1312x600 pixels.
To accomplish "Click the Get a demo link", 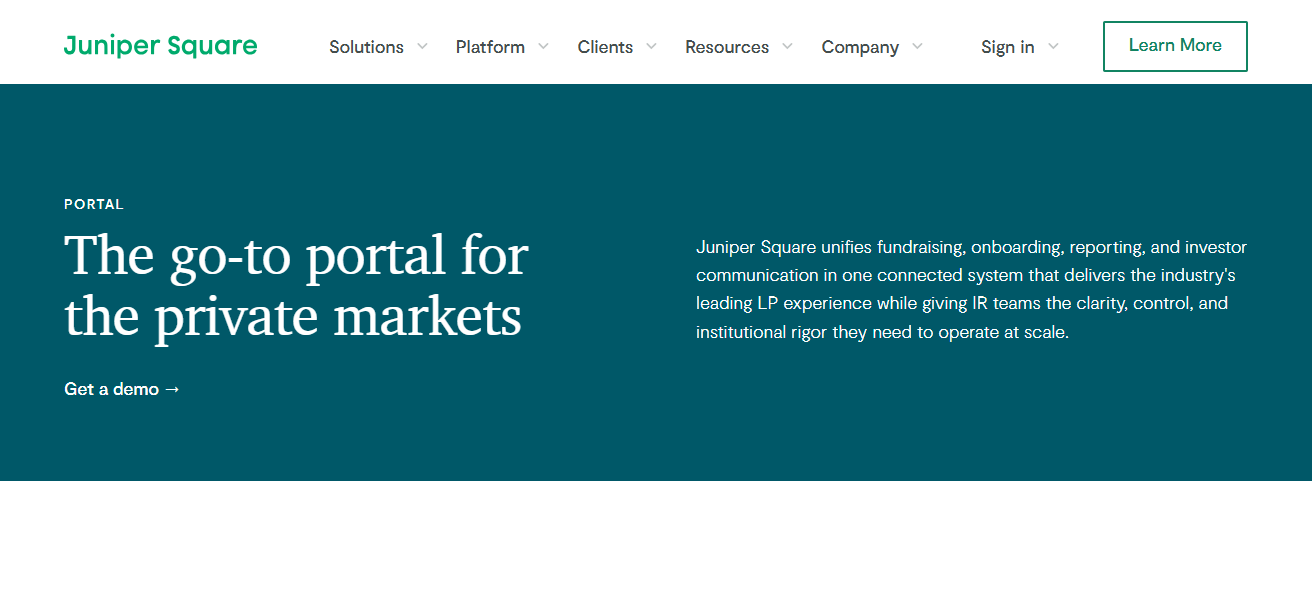I will point(111,389).
